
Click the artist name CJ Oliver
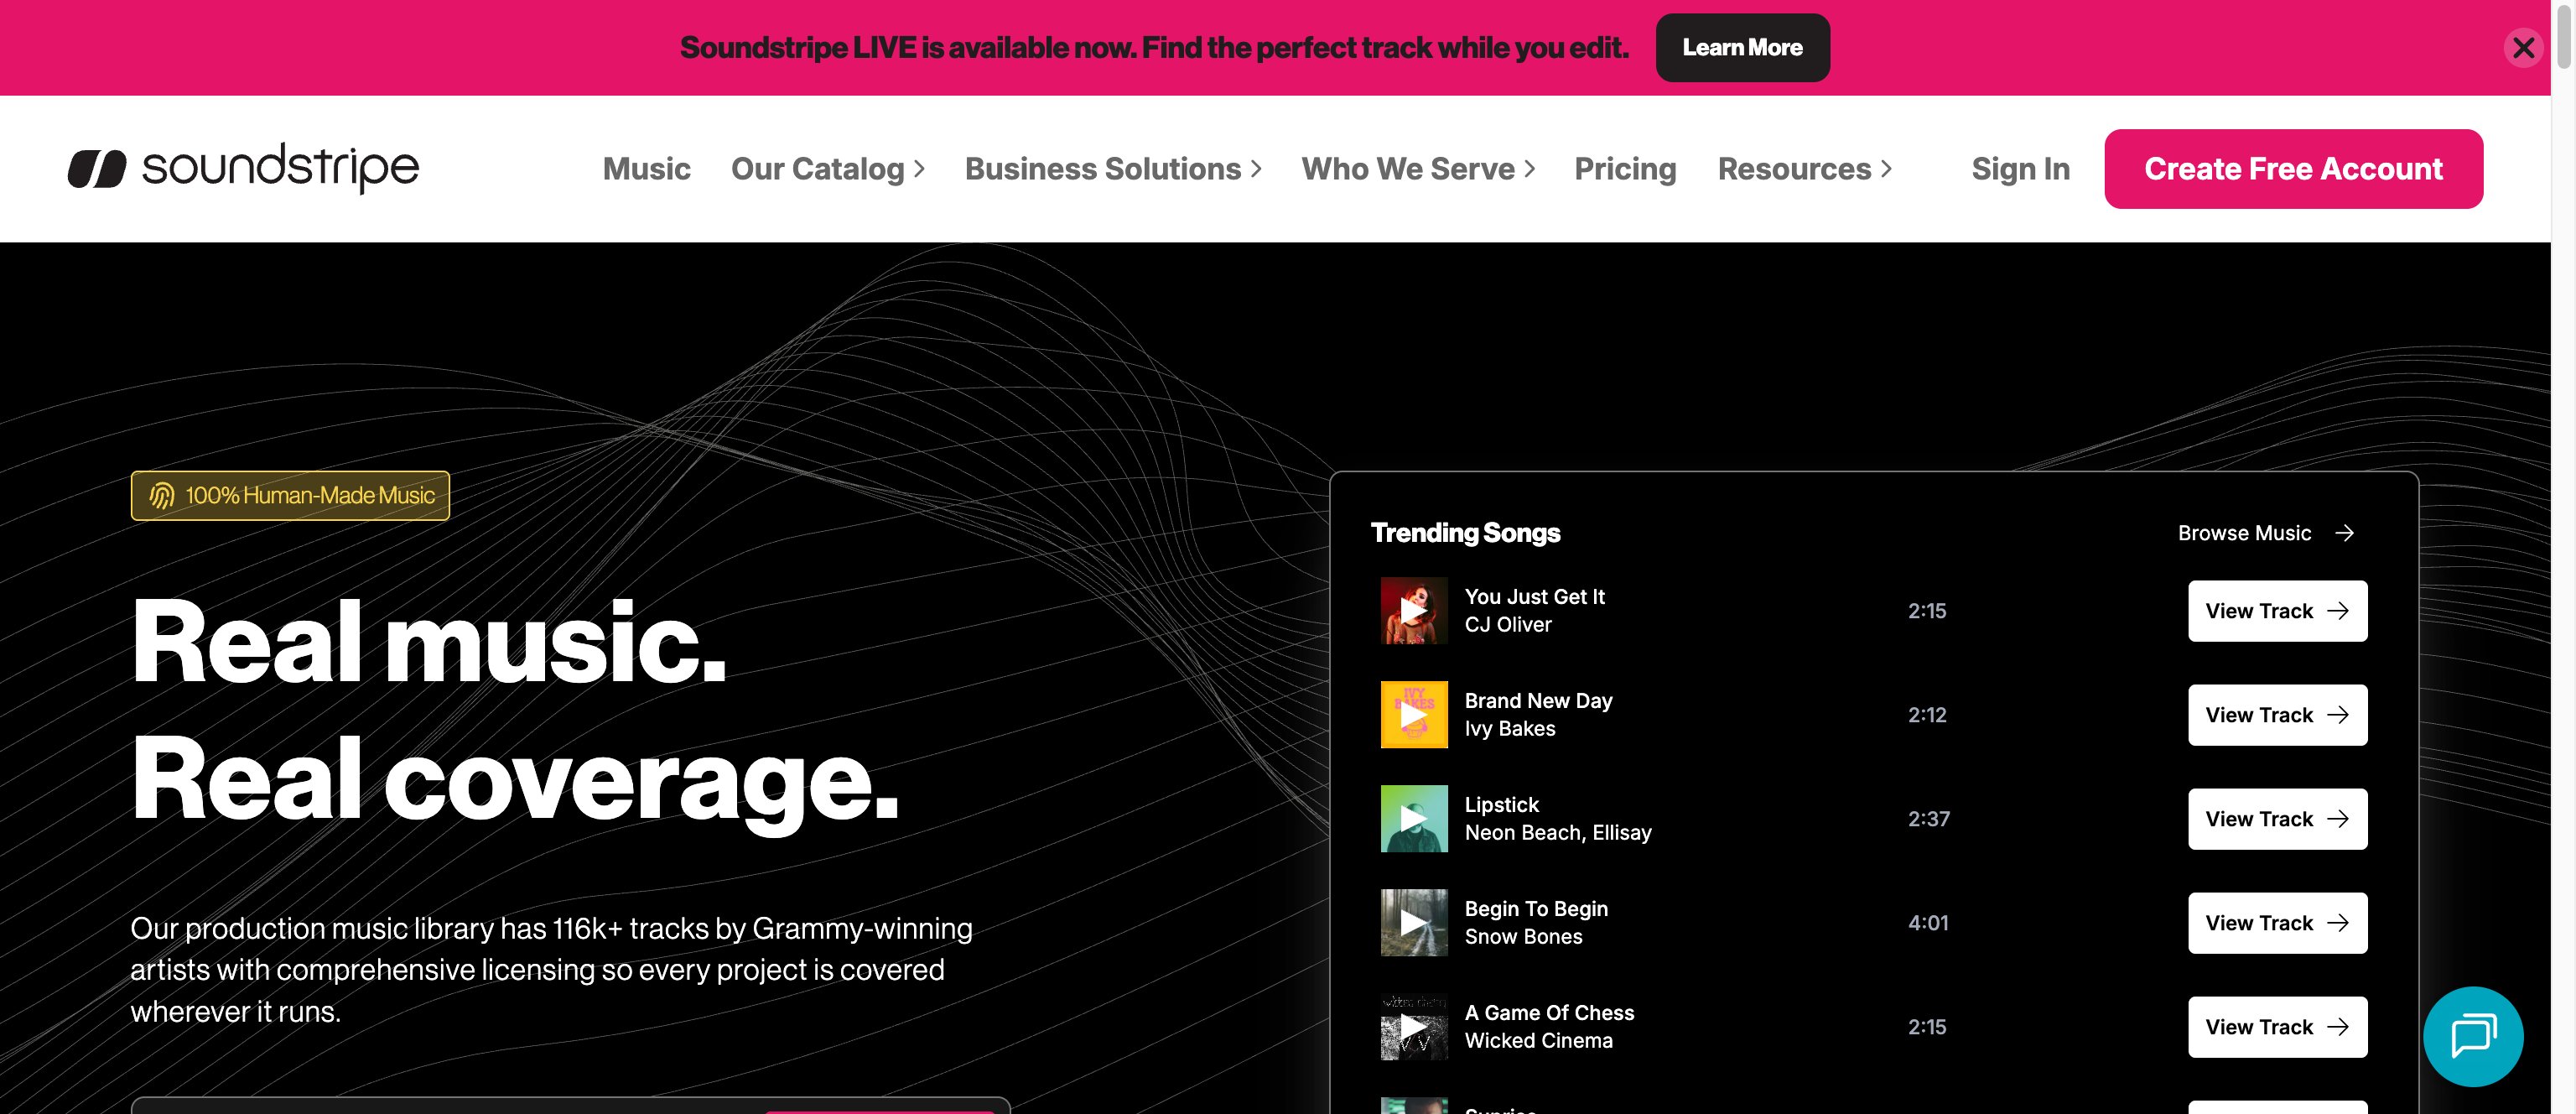1508,624
